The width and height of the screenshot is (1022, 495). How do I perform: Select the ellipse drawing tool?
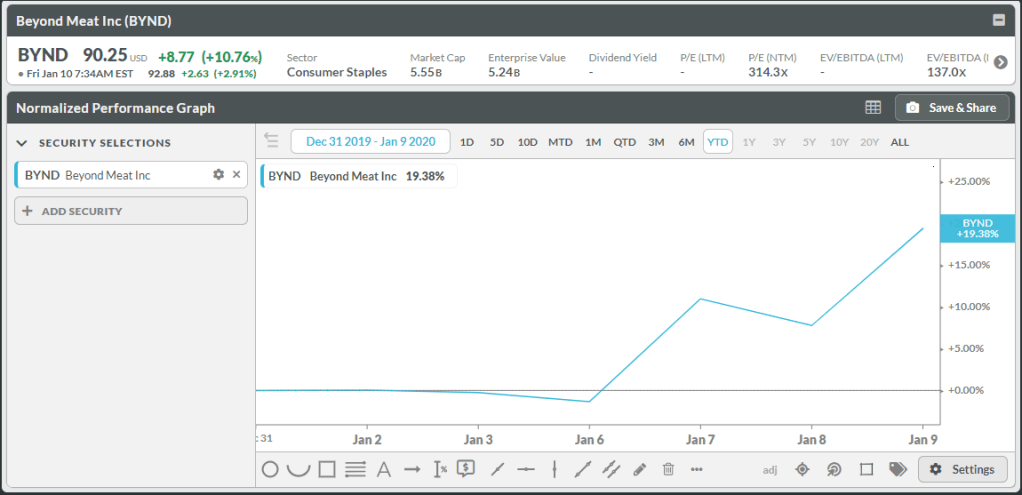pos(270,469)
